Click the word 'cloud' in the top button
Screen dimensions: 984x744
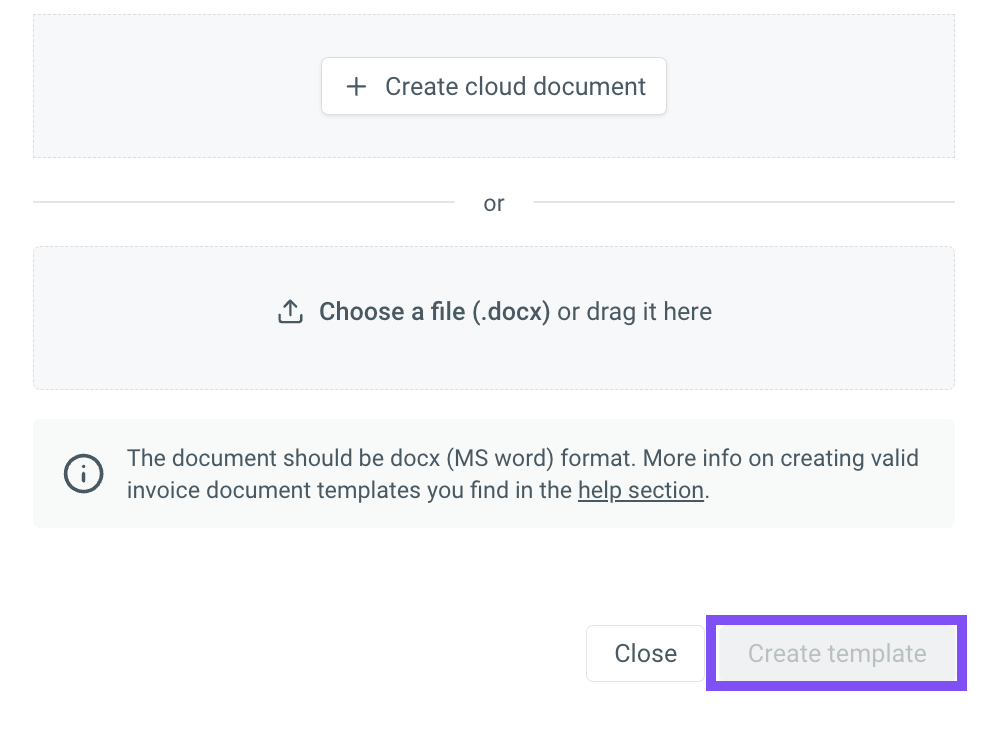click(x=496, y=87)
